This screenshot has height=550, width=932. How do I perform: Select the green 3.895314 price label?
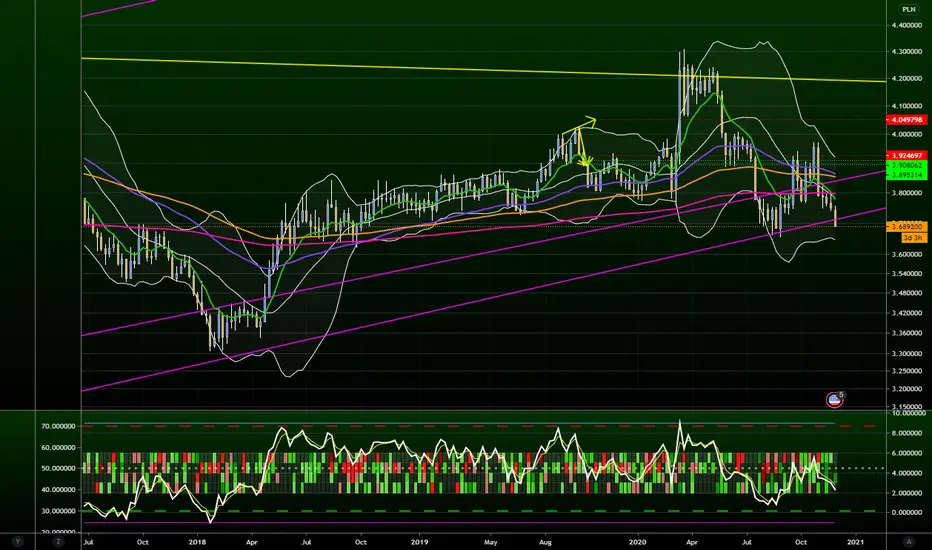906,175
